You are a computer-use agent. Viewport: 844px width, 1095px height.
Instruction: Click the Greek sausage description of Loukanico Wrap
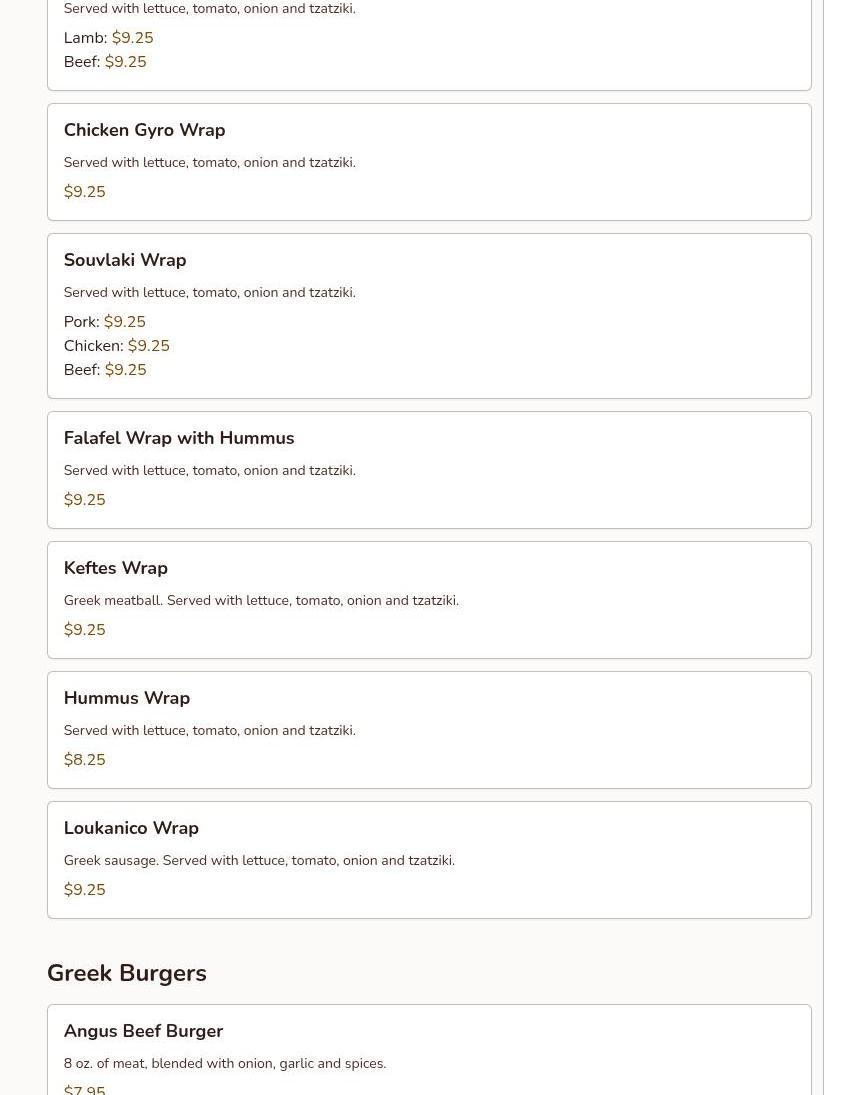point(259,860)
